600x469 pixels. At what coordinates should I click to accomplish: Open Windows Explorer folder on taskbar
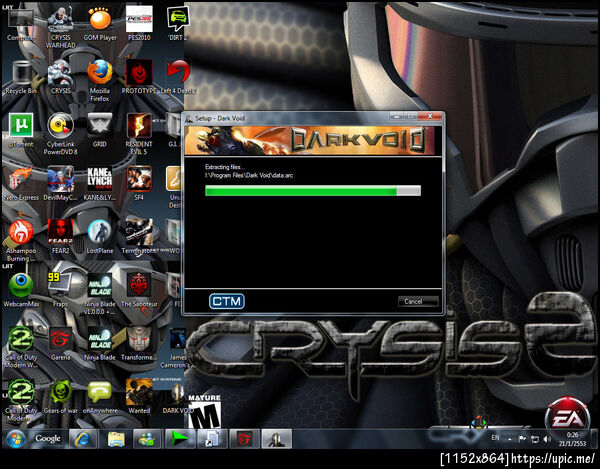(116, 439)
